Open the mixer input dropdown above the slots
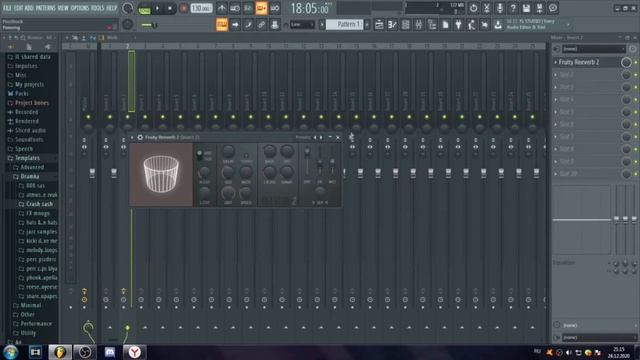Image resolution: width=640 pixels, height=360 pixels. (593, 49)
